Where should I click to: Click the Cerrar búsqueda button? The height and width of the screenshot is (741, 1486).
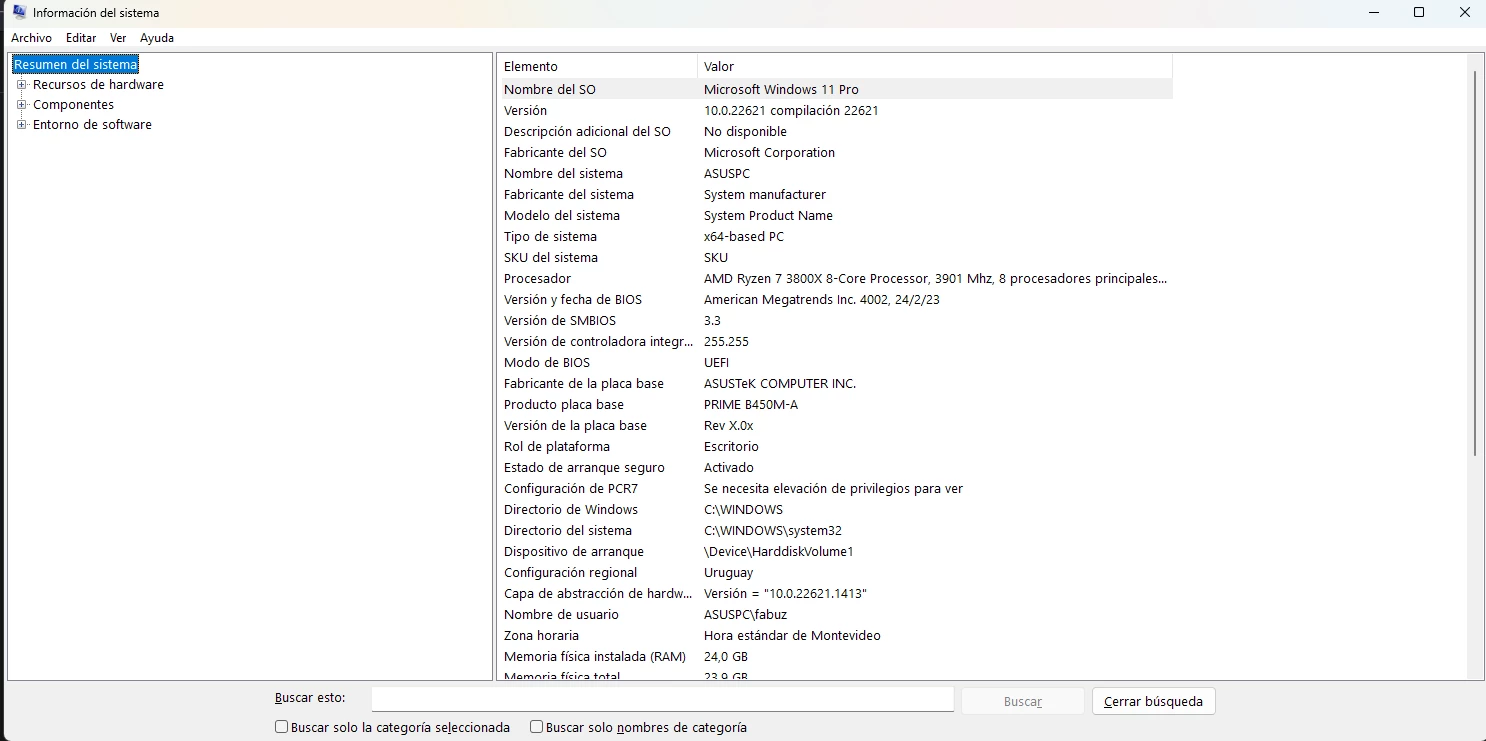click(x=1153, y=701)
